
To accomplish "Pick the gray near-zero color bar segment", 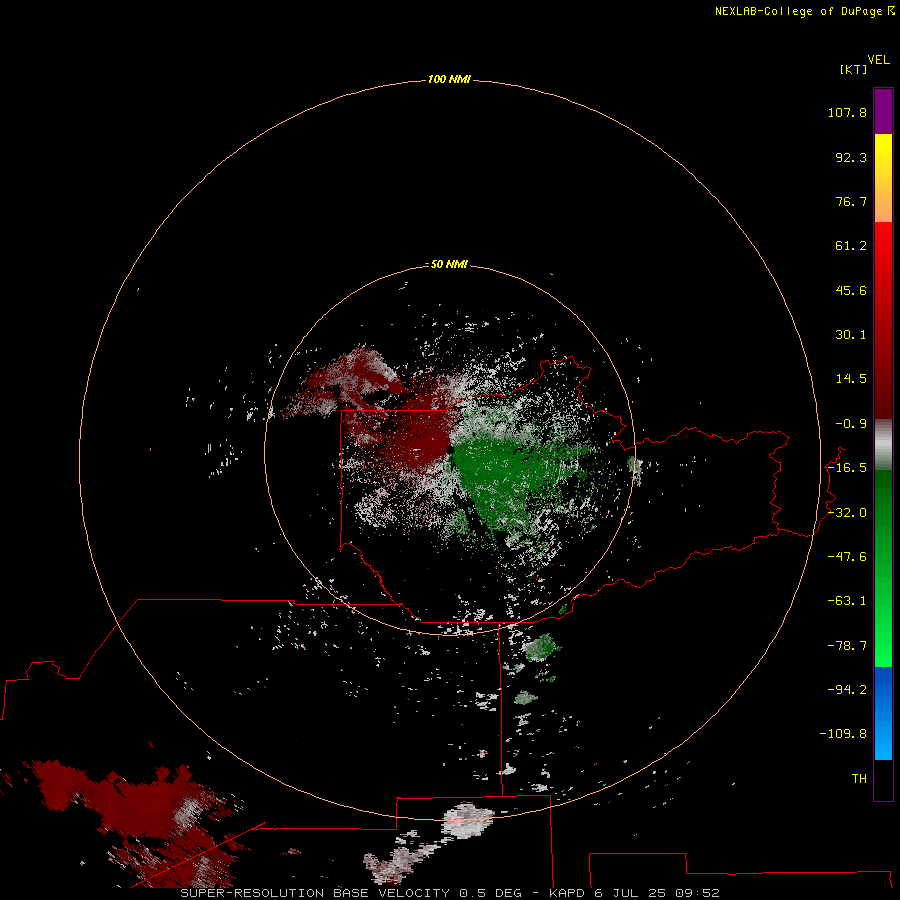I will pos(883,445).
